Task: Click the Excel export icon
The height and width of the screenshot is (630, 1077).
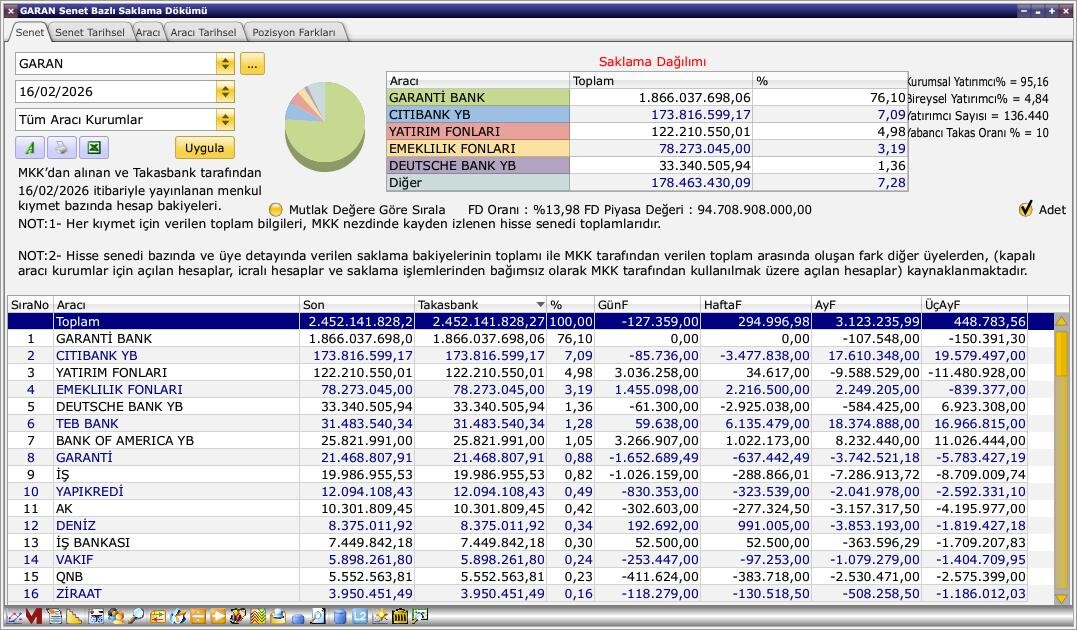Action: [x=93, y=147]
